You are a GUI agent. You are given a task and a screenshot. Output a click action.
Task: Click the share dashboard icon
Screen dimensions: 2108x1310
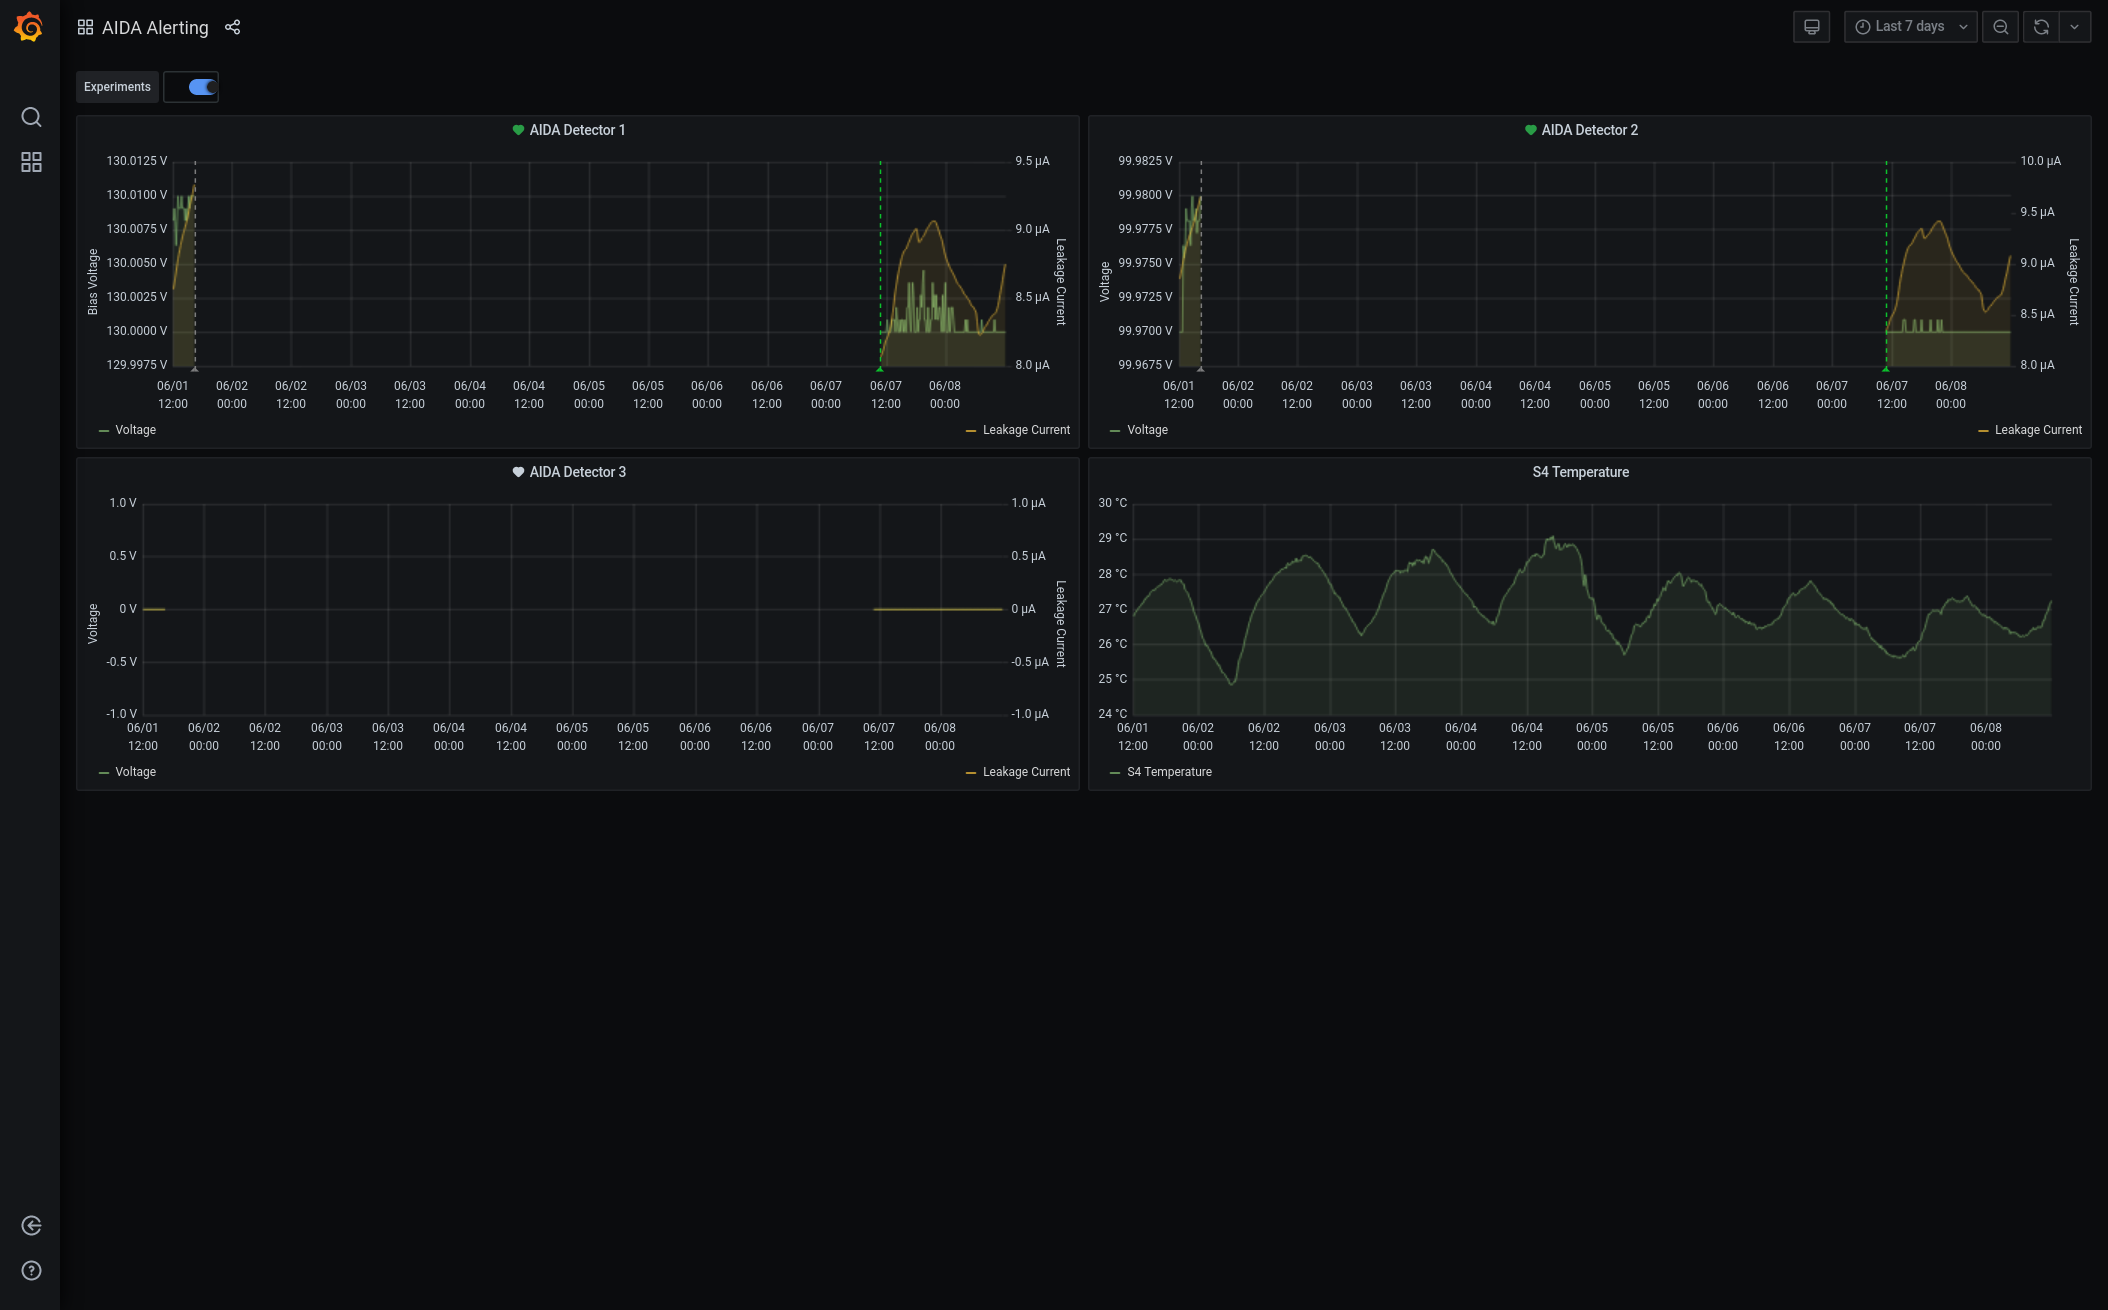coord(232,27)
